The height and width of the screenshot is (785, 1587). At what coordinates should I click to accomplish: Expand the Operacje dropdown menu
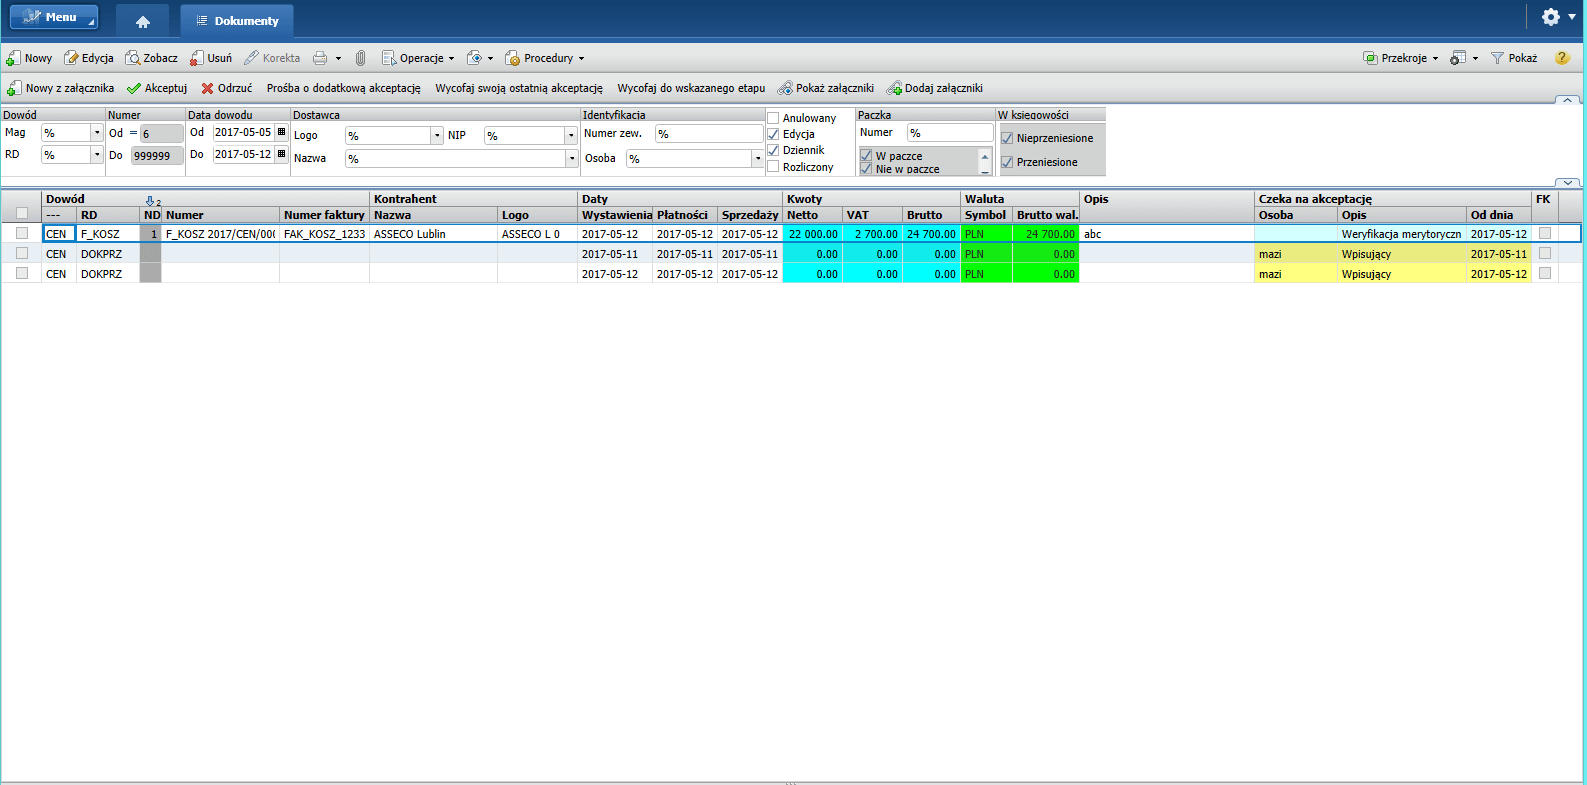pyautogui.click(x=418, y=58)
